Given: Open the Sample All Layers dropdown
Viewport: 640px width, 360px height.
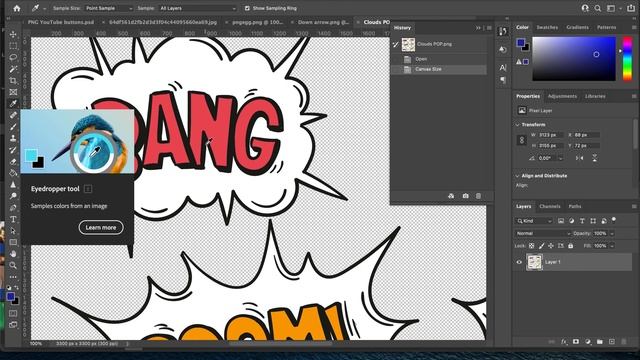Looking at the screenshot, I should pyautogui.click(x=198, y=8).
